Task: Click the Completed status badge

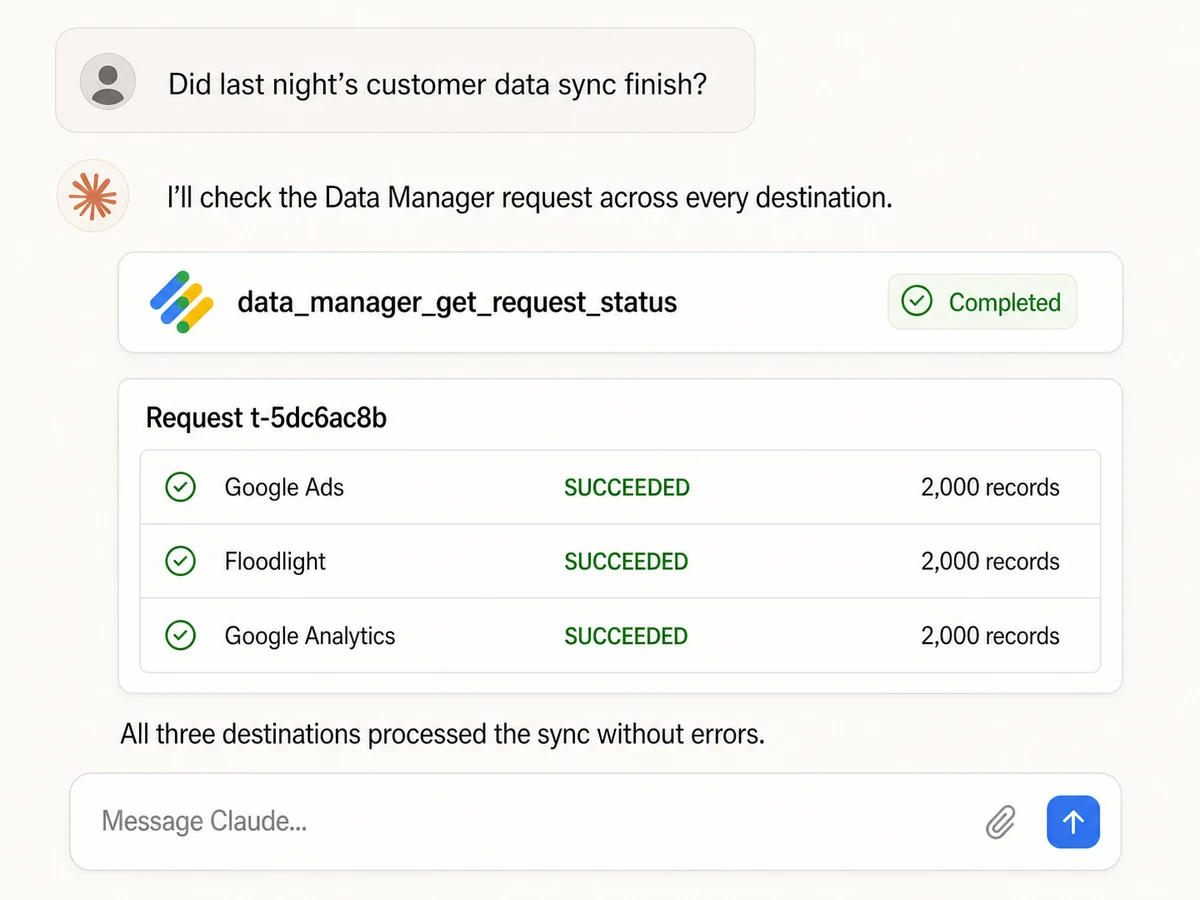Action: click(982, 302)
